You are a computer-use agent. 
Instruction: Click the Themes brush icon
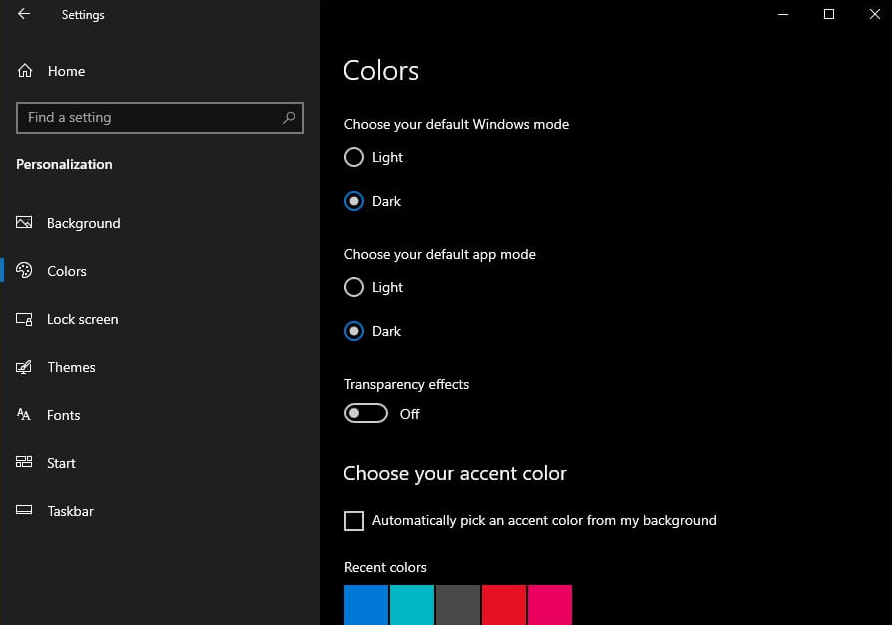pyautogui.click(x=24, y=367)
